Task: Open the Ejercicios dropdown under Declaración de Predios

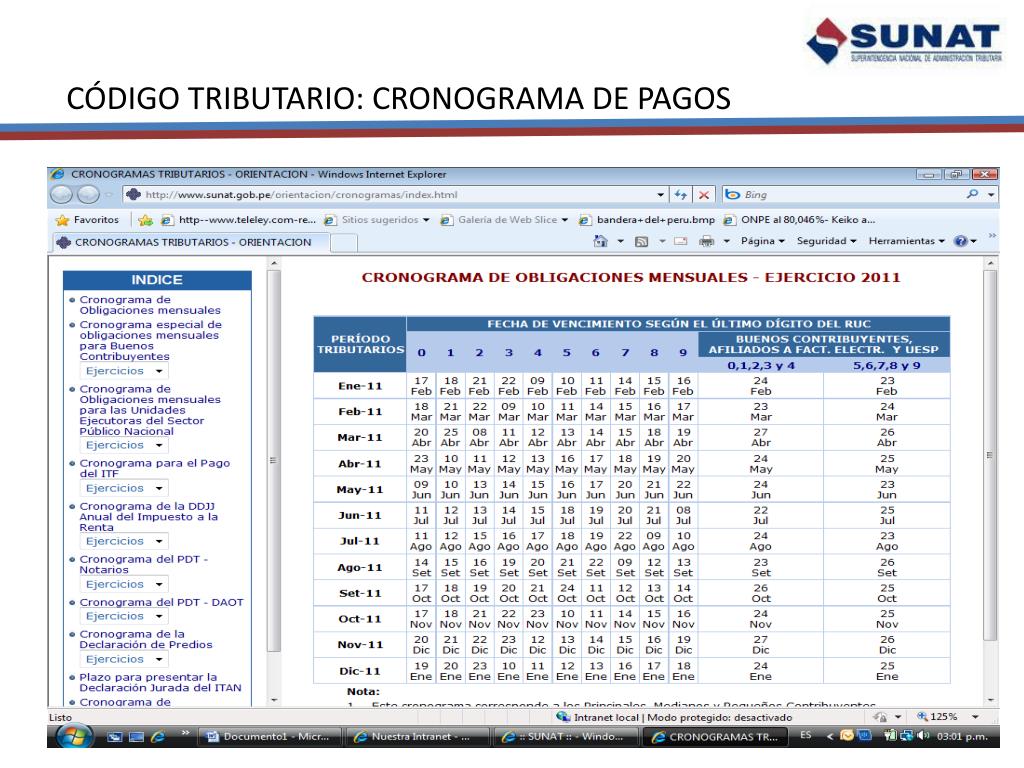Action: 123,660
